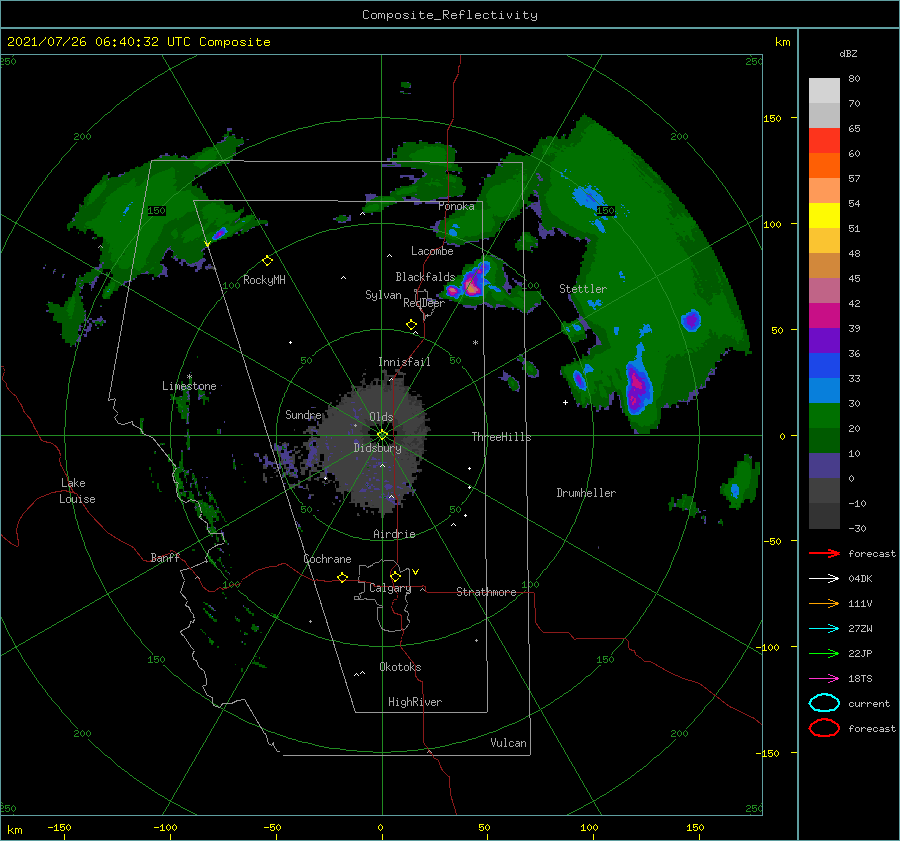Click the yellow diamond marker above Calgary label
Image resolution: width=900 pixels, height=841 pixels.
(395, 576)
